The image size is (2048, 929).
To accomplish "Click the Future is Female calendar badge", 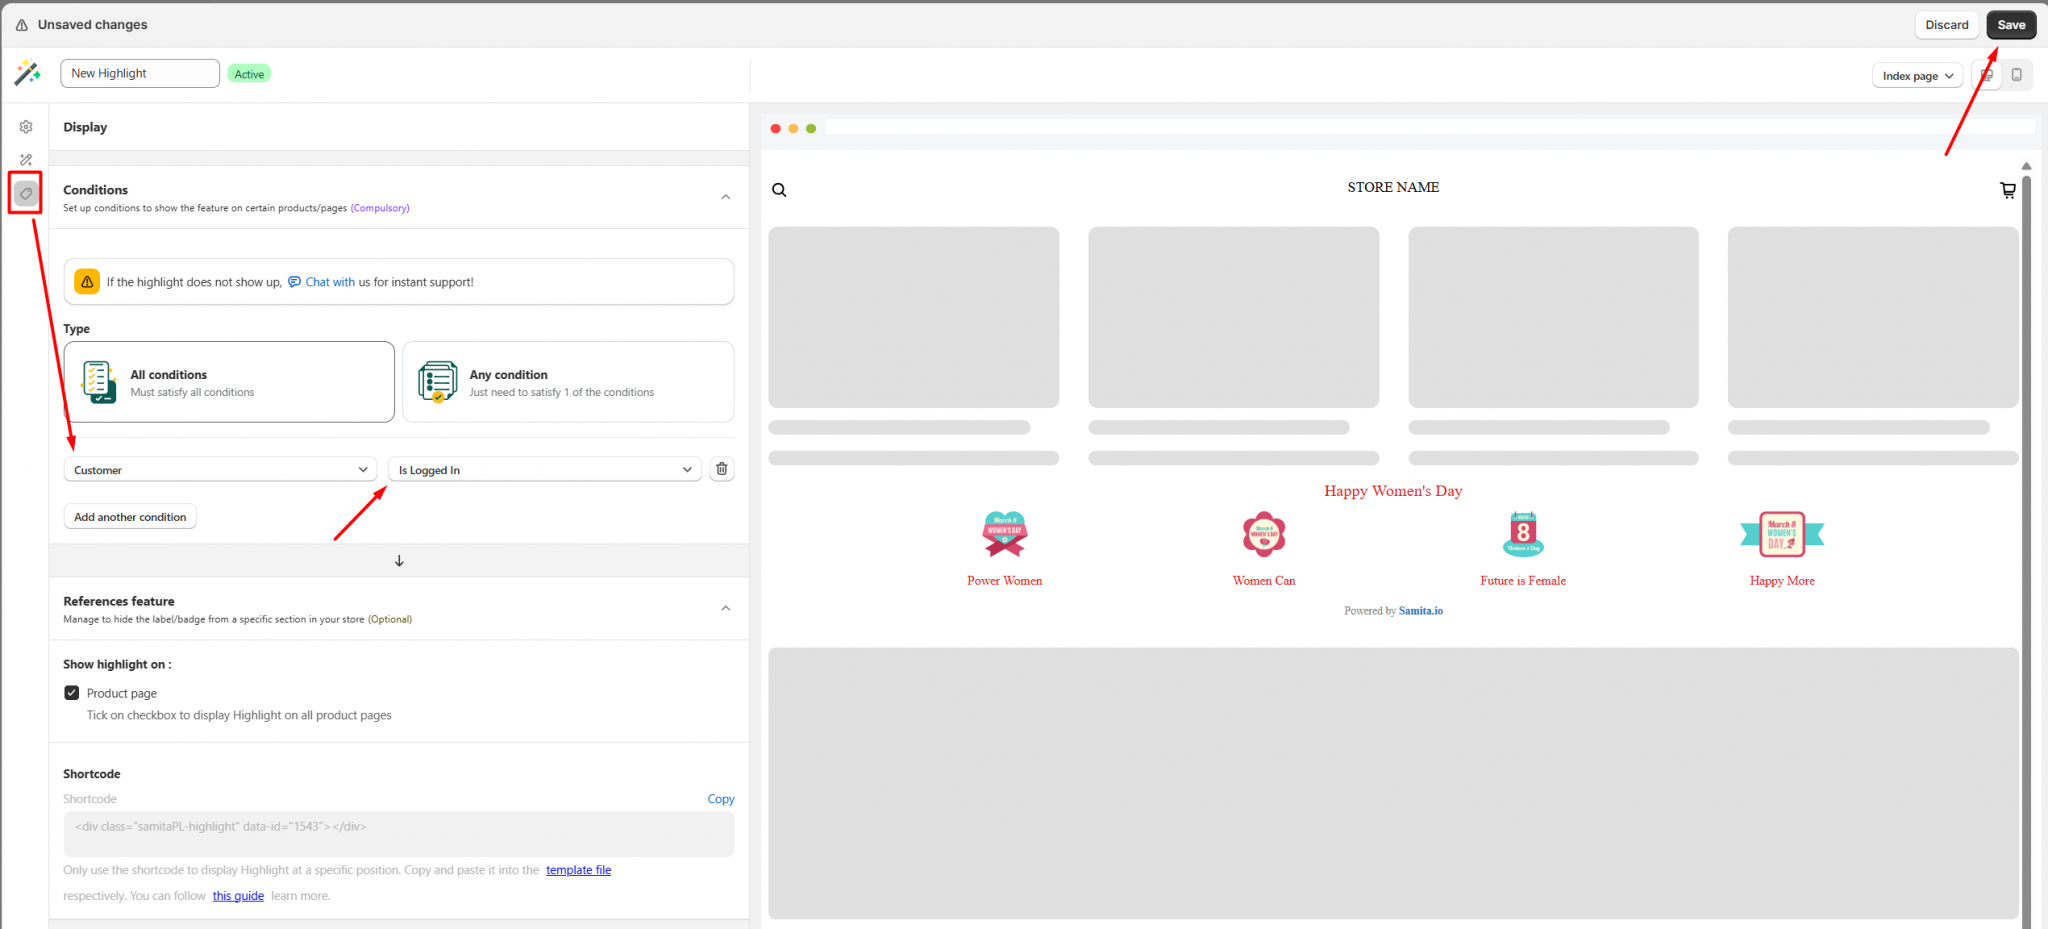I will [1522, 534].
